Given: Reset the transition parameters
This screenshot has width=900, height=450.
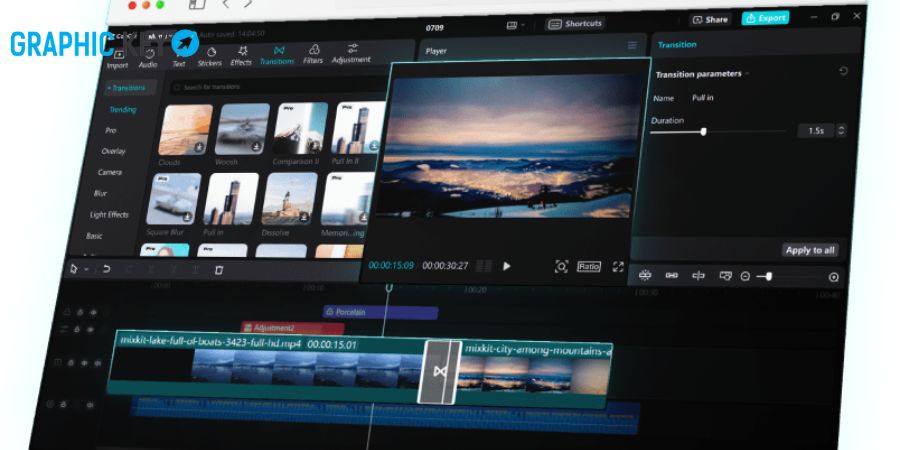Looking at the screenshot, I should [843, 71].
